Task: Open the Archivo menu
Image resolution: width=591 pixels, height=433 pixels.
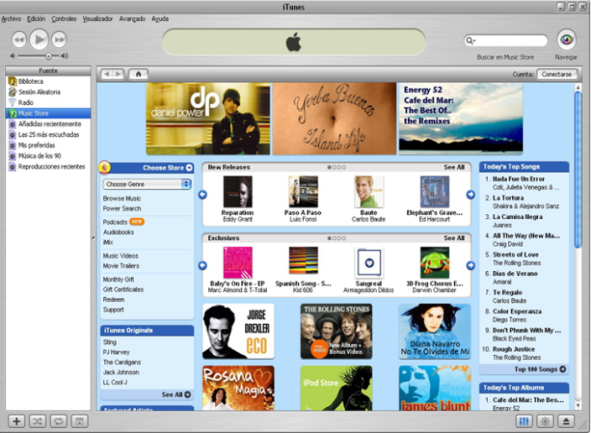Action: 11,19
